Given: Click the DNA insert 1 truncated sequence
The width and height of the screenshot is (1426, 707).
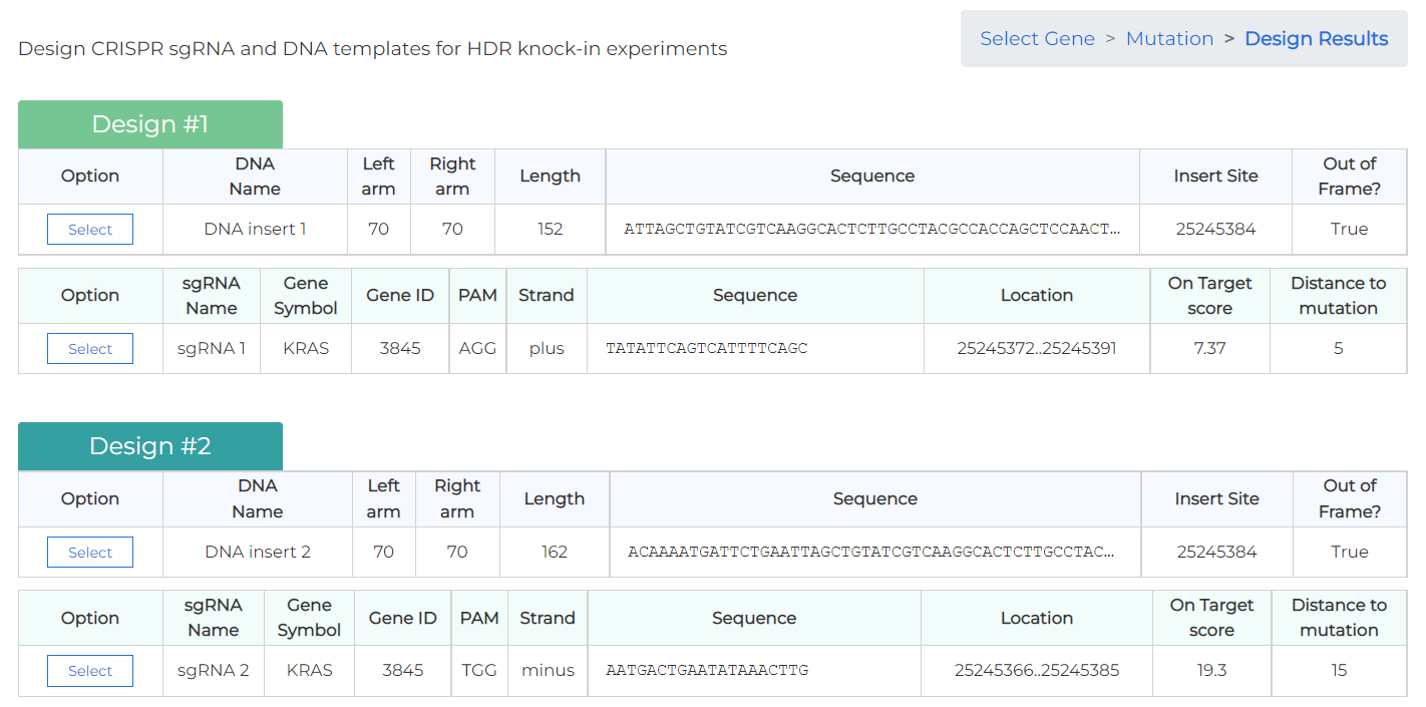Looking at the screenshot, I should point(872,229).
